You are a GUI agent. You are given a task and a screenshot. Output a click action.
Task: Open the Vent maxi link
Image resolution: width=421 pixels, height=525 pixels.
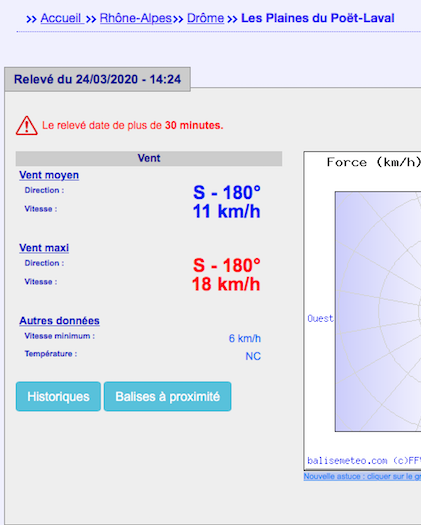(44, 248)
